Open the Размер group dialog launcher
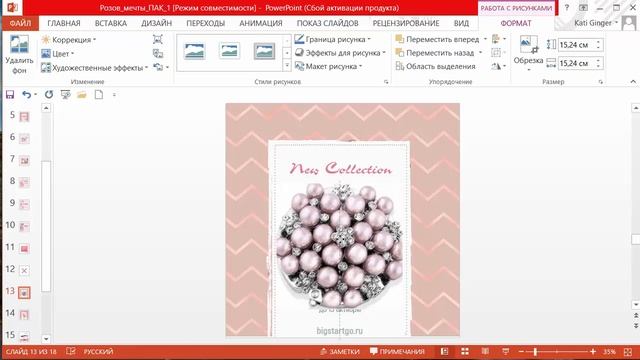 (x=600, y=82)
